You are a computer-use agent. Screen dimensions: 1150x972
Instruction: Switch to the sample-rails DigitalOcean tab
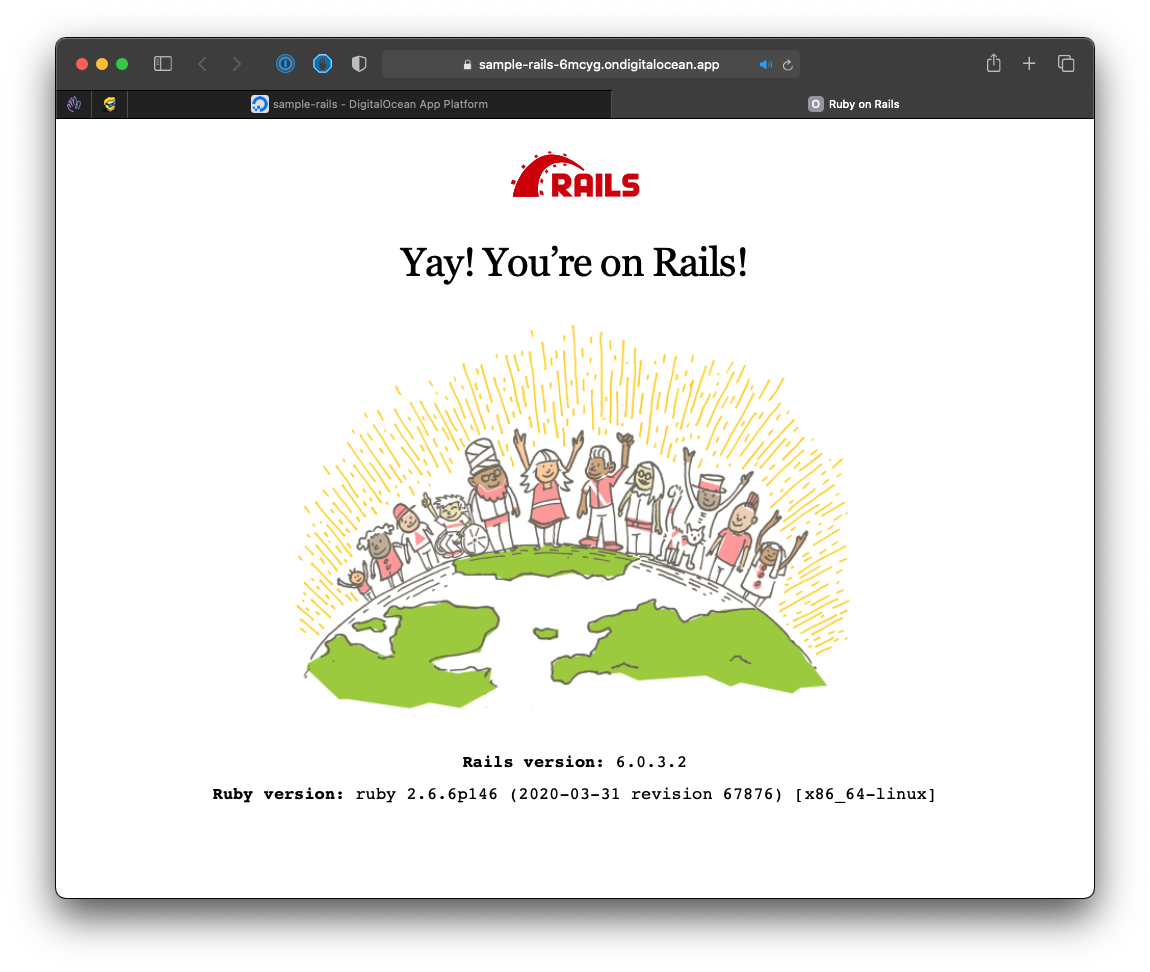370,104
